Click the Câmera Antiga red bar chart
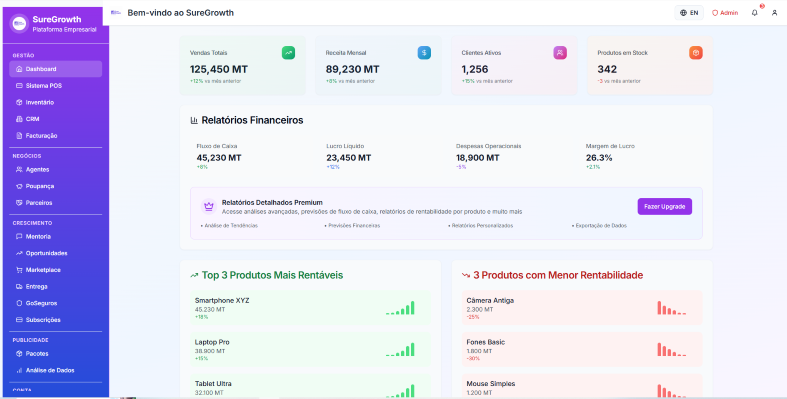 (672, 308)
